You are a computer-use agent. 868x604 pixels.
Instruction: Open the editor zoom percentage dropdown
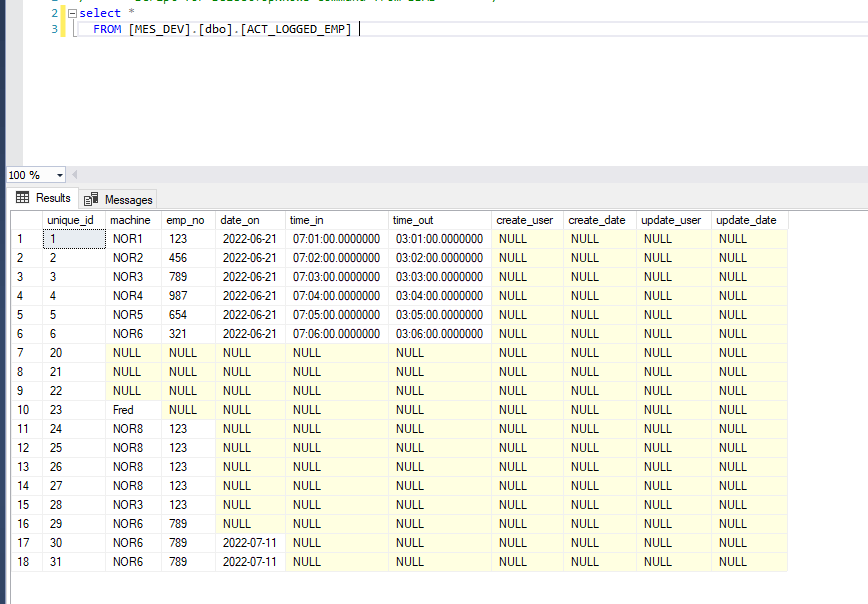point(58,174)
